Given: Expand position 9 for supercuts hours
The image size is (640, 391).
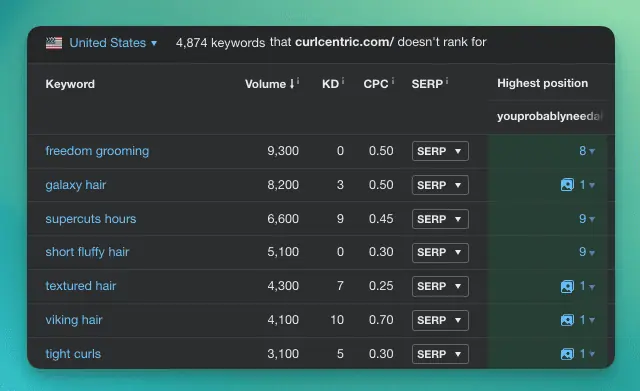Looking at the screenshot, I should click(587, 219).
